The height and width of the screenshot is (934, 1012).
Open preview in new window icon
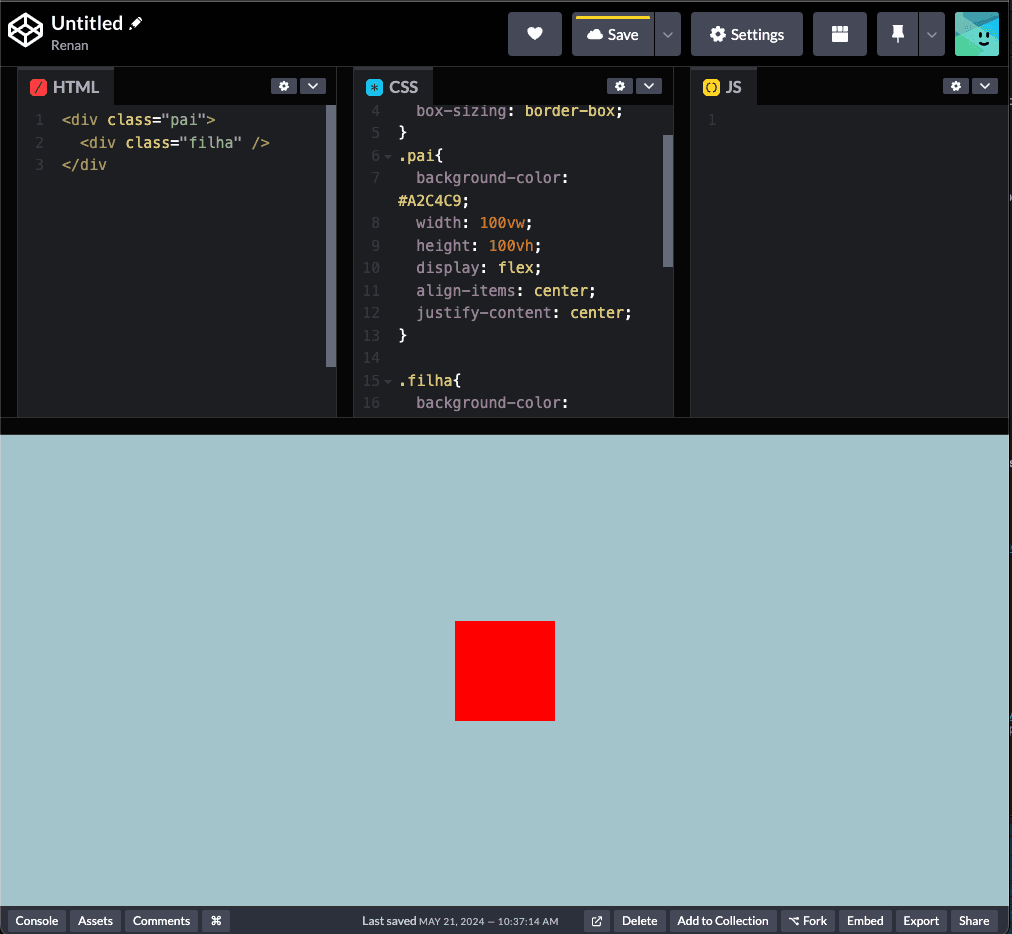point(597,921)
